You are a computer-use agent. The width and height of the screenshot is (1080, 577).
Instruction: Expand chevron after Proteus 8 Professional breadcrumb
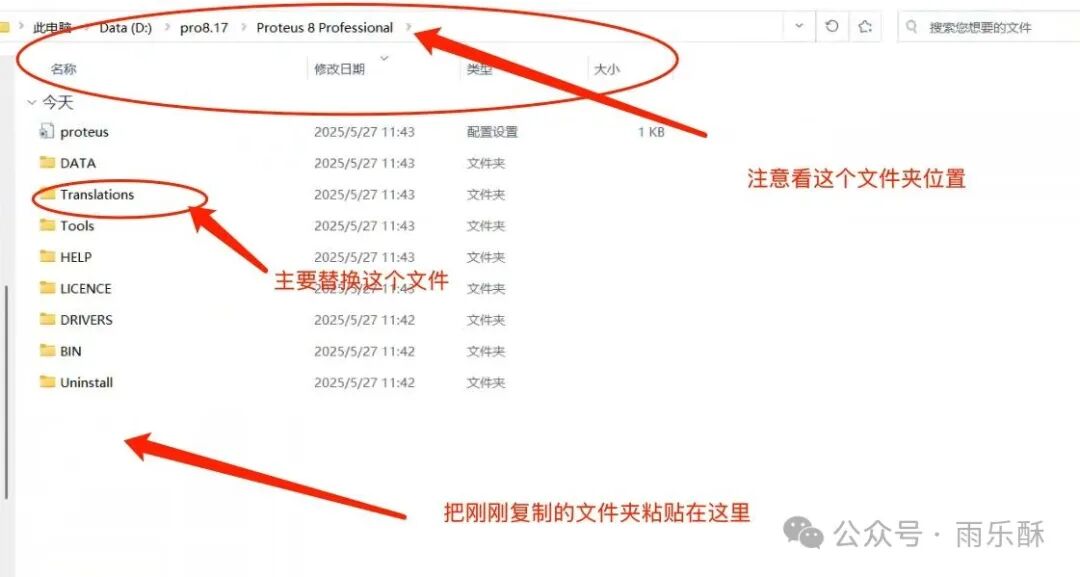[x=408, y=27]
